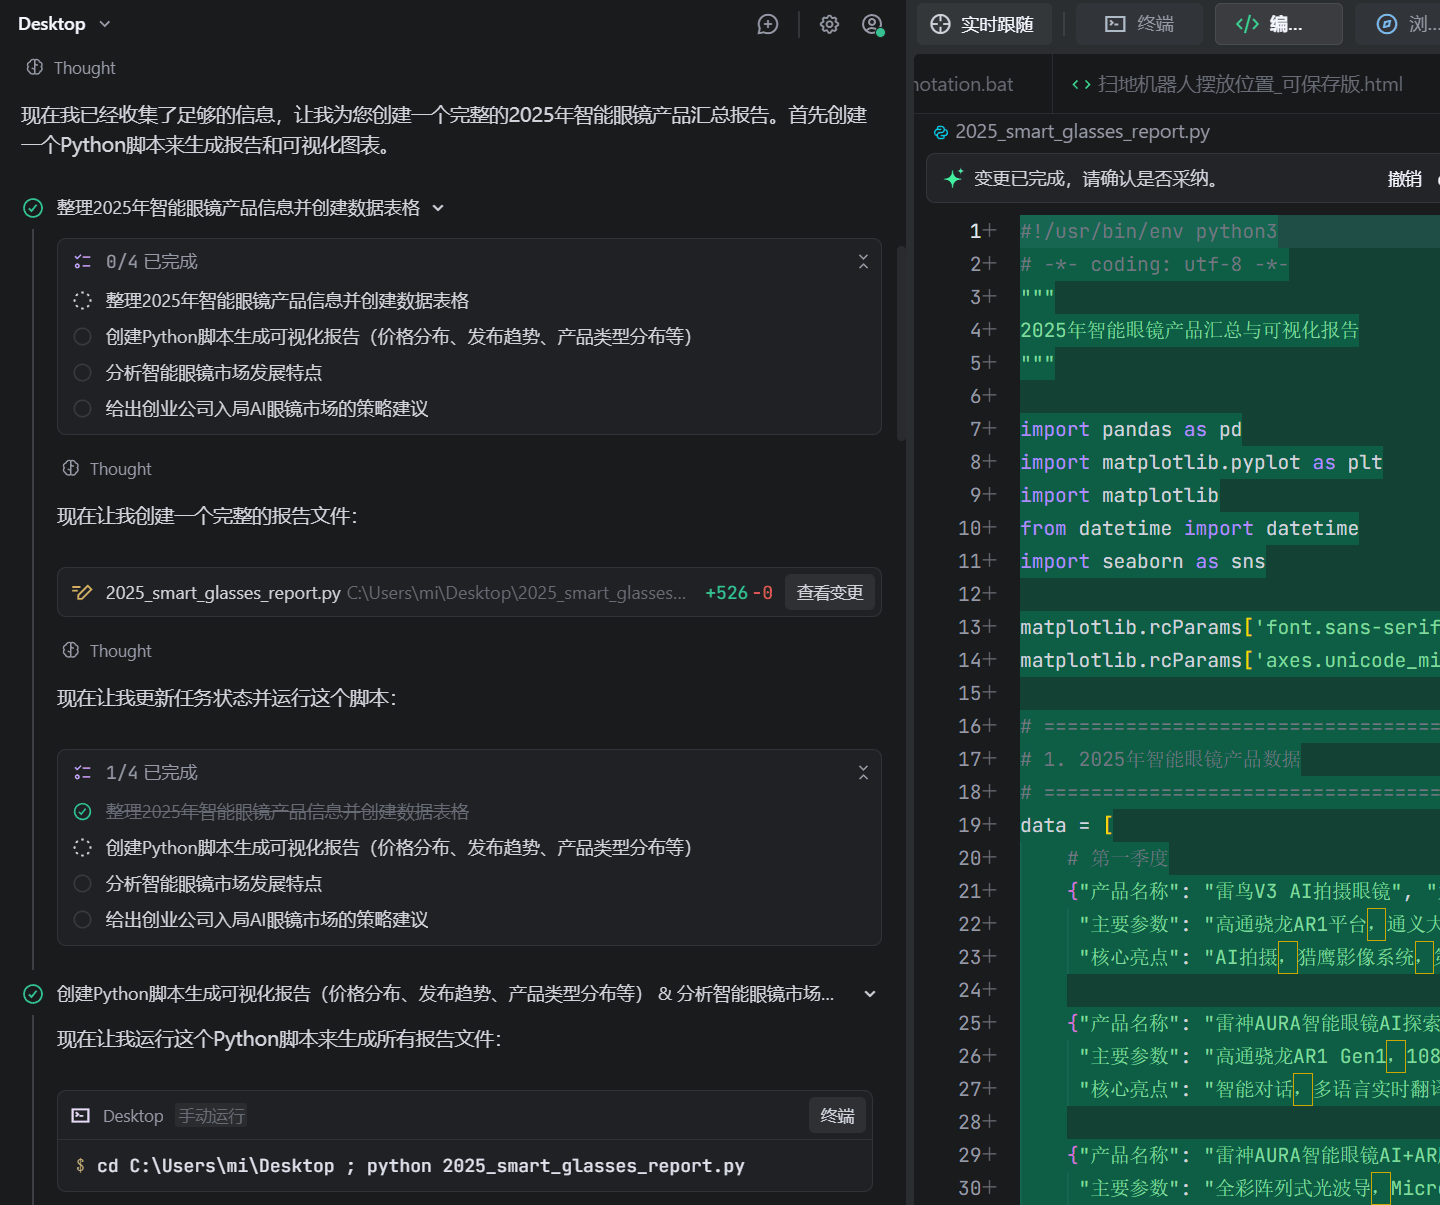Viewport: 1440px width, 1205px height.
Task: Collapse the 1/4 completed task list
Action: (863, 772)
